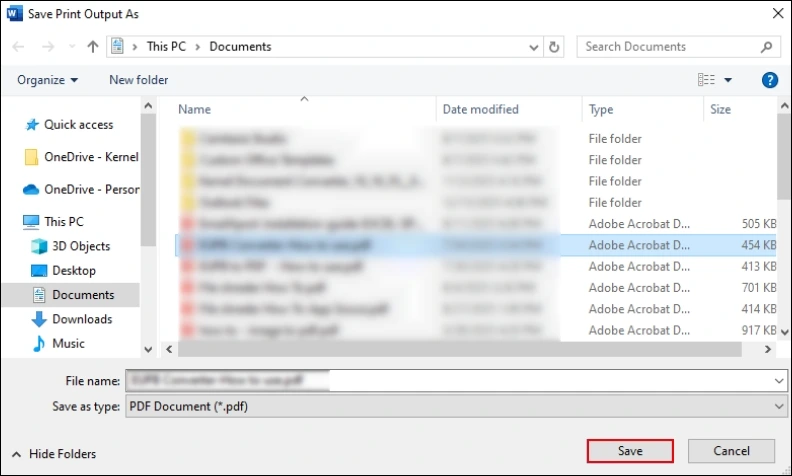Click the Downloads arrow icon
This screenshot has height=476, width=792.
pos(39,319)
